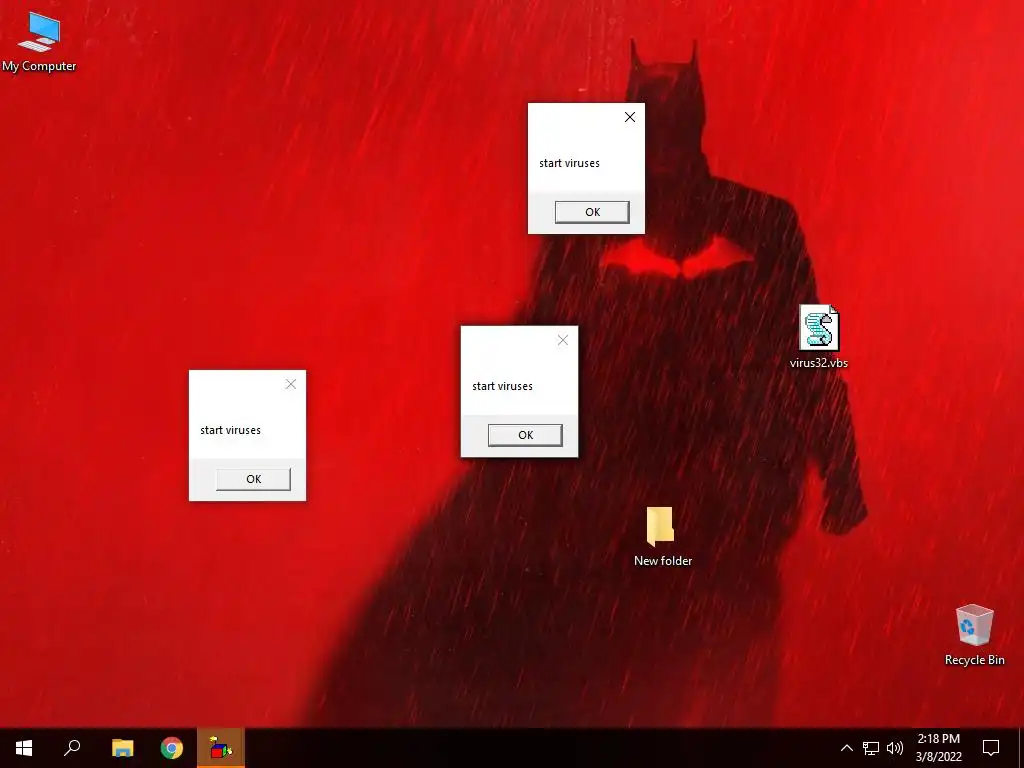Switch to the active colored-blocks taskbar app
The image size is (1024, 768).
[x=221, y=748]
